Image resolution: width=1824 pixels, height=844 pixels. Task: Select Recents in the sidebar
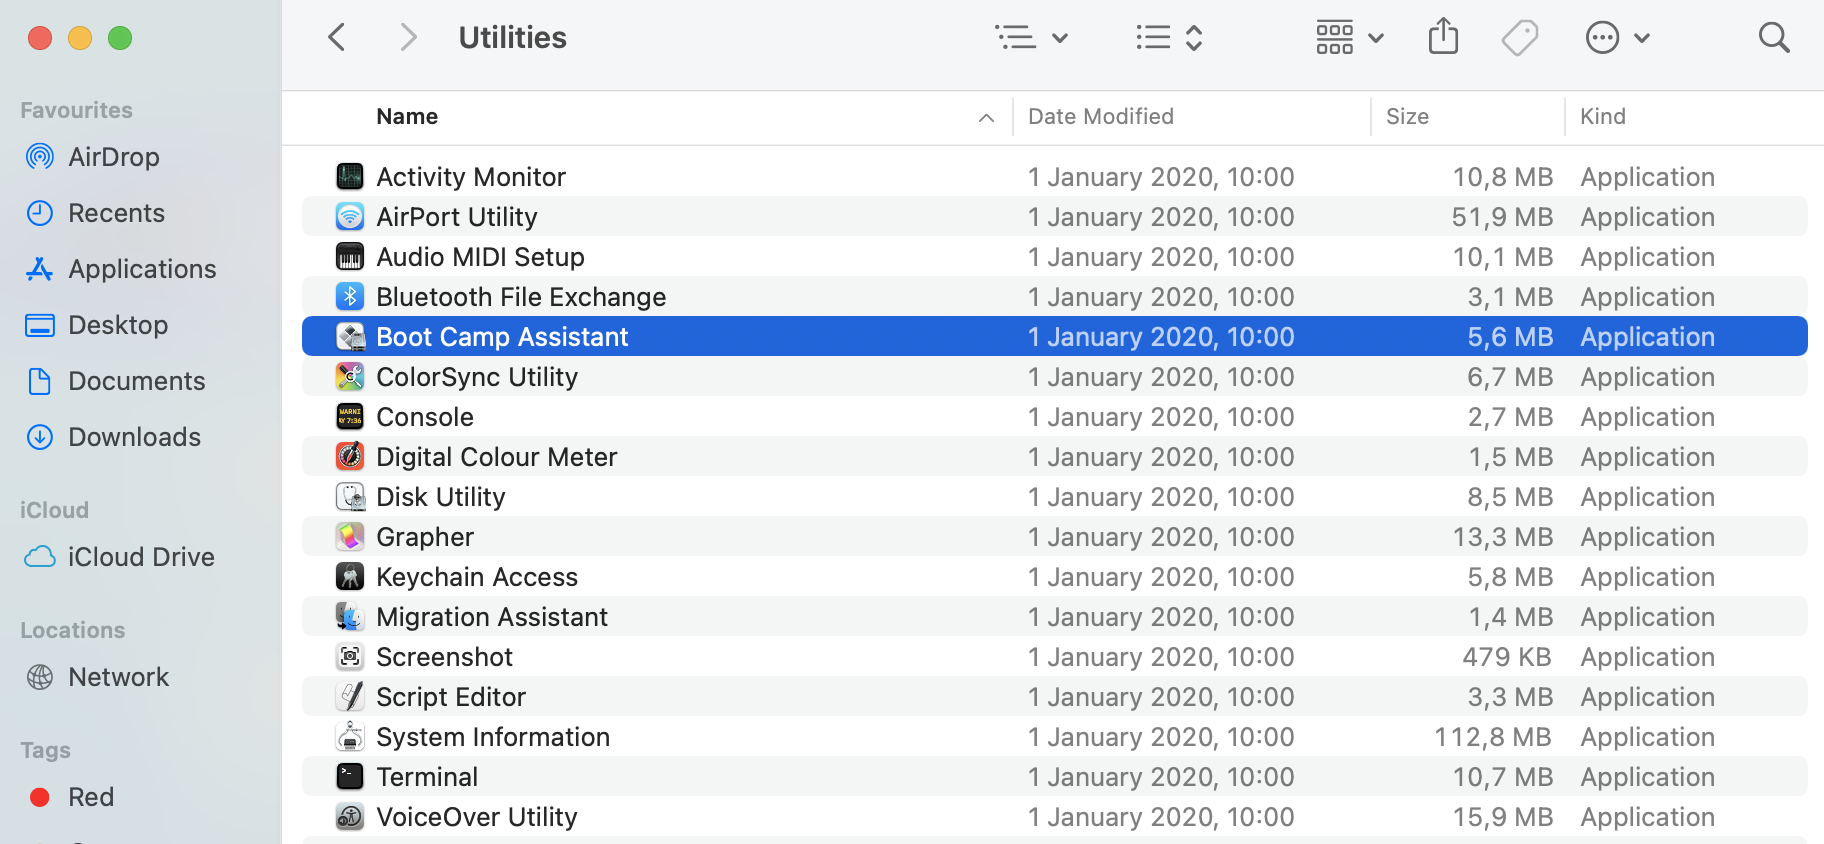click(x=116, y=213)
